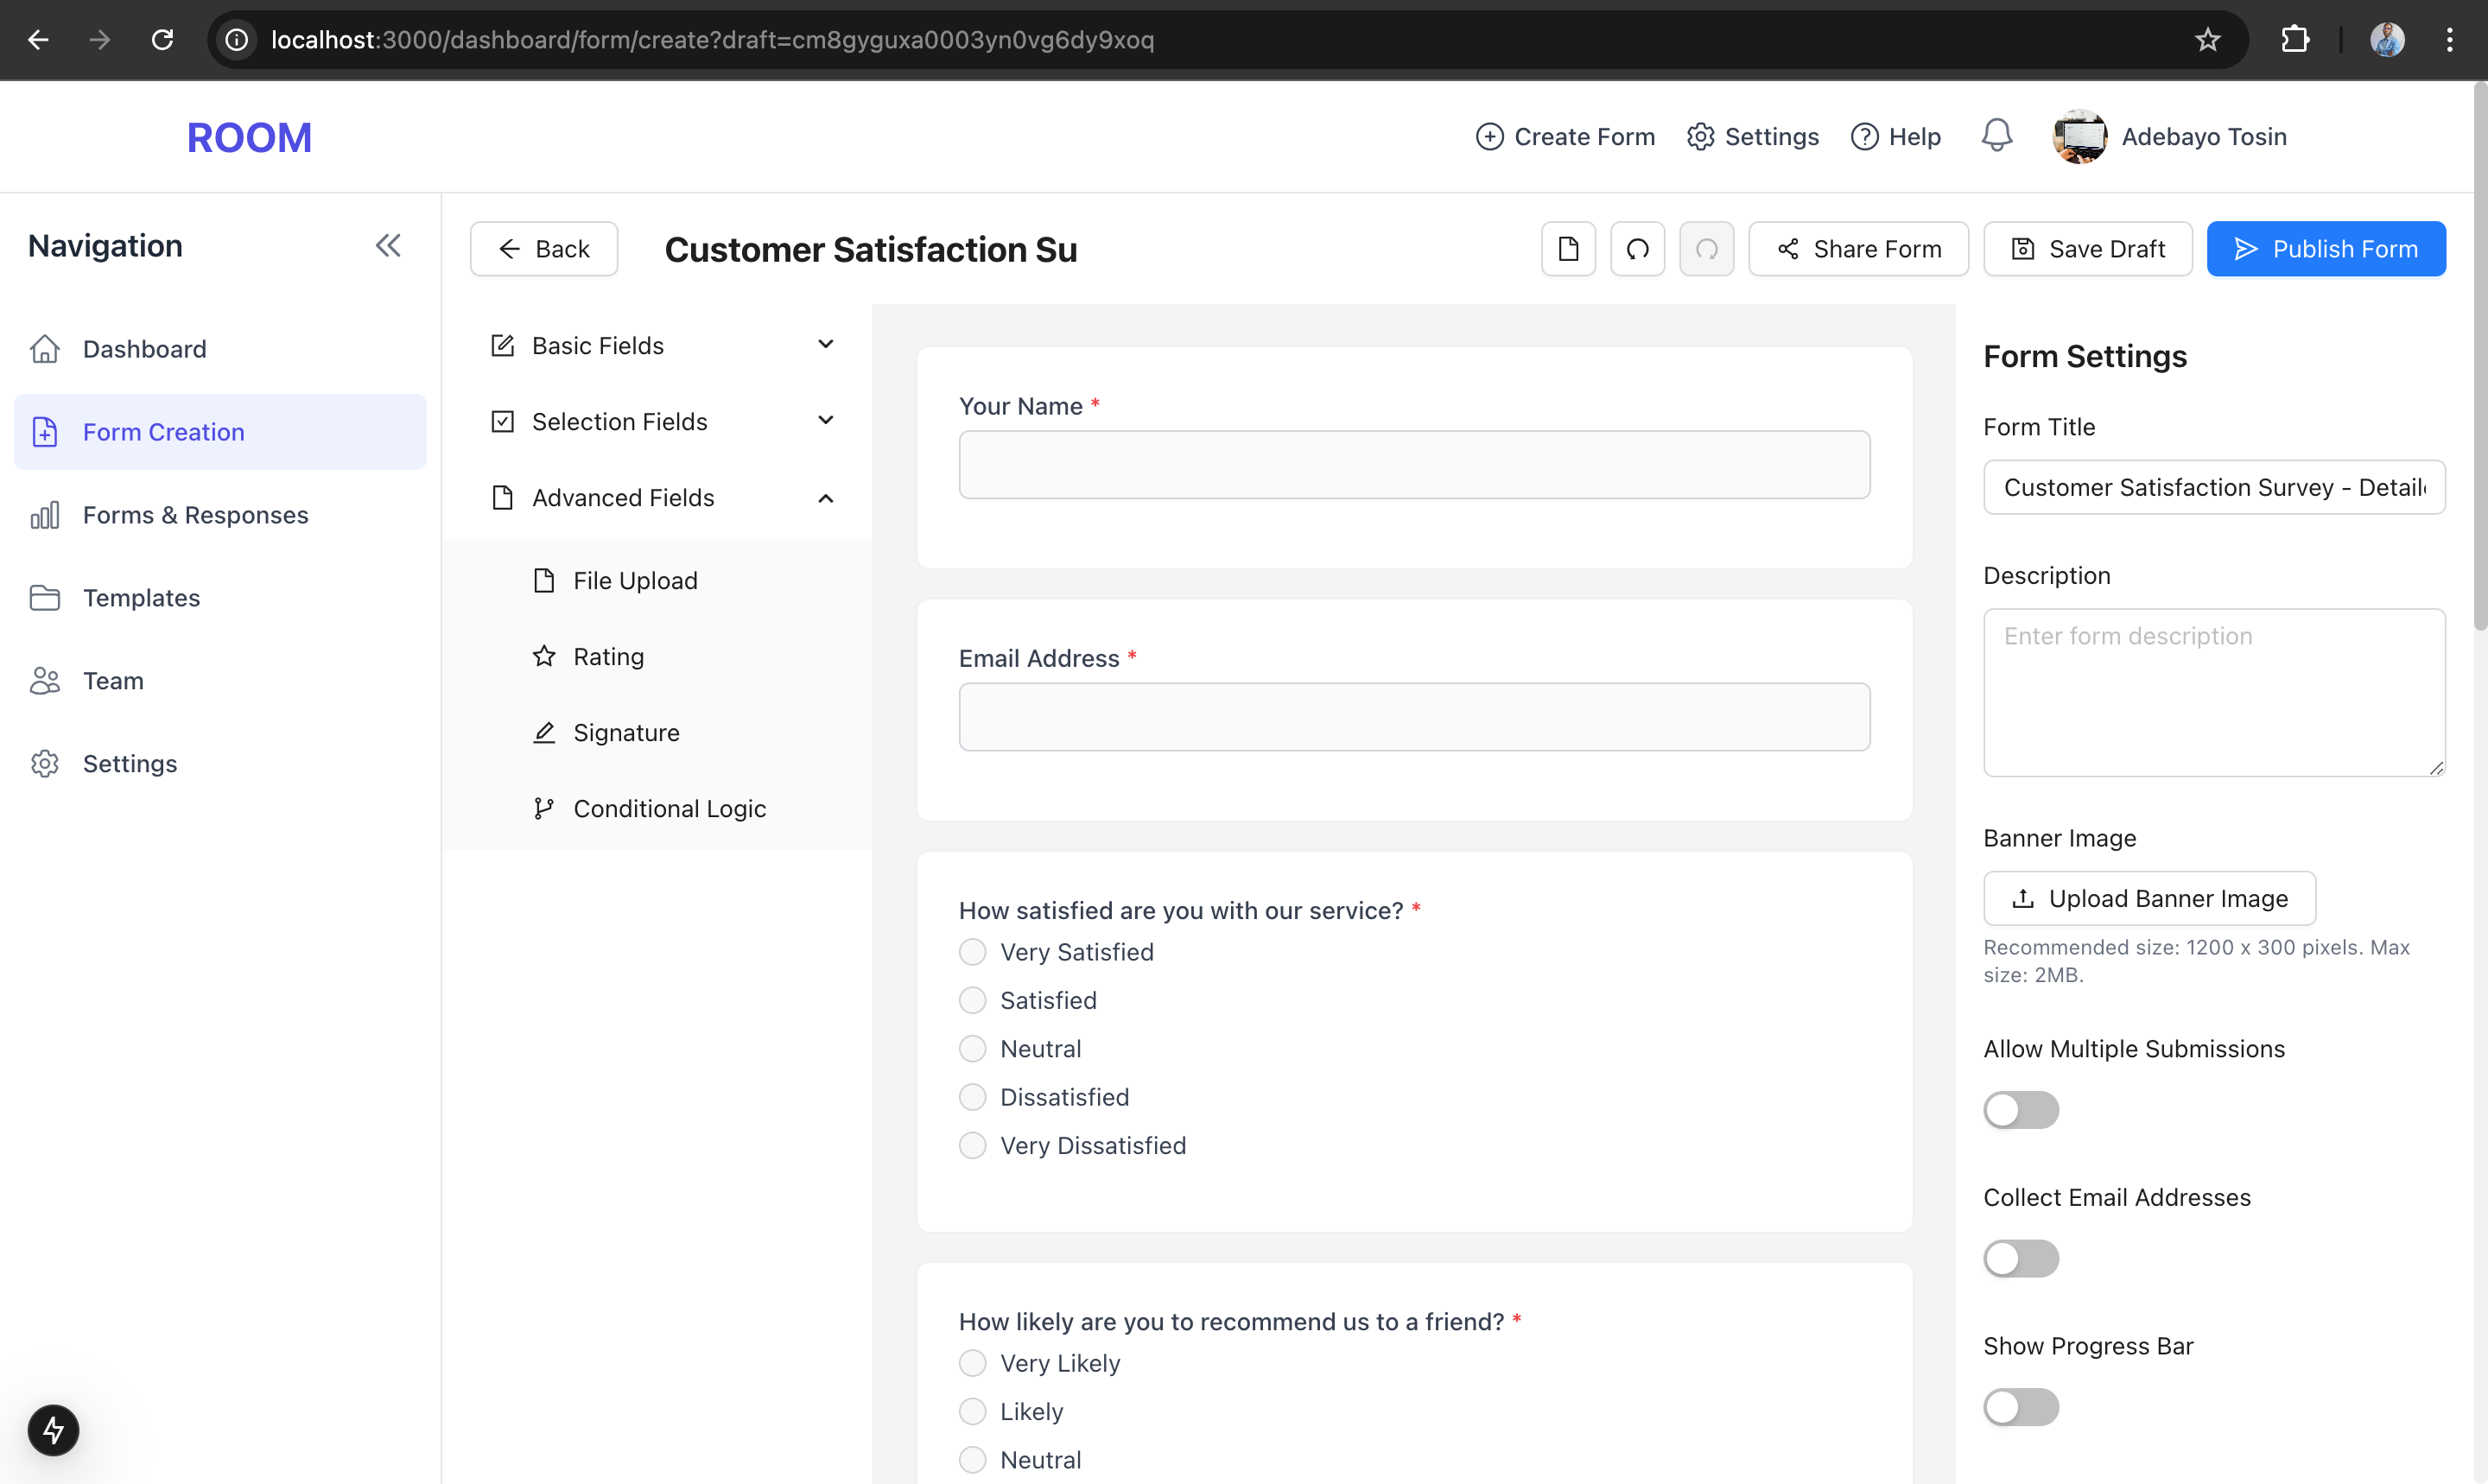Screen dimensions: 2488x1484
Task: Publish the form with Publish Form
Action: (2326, 248)
